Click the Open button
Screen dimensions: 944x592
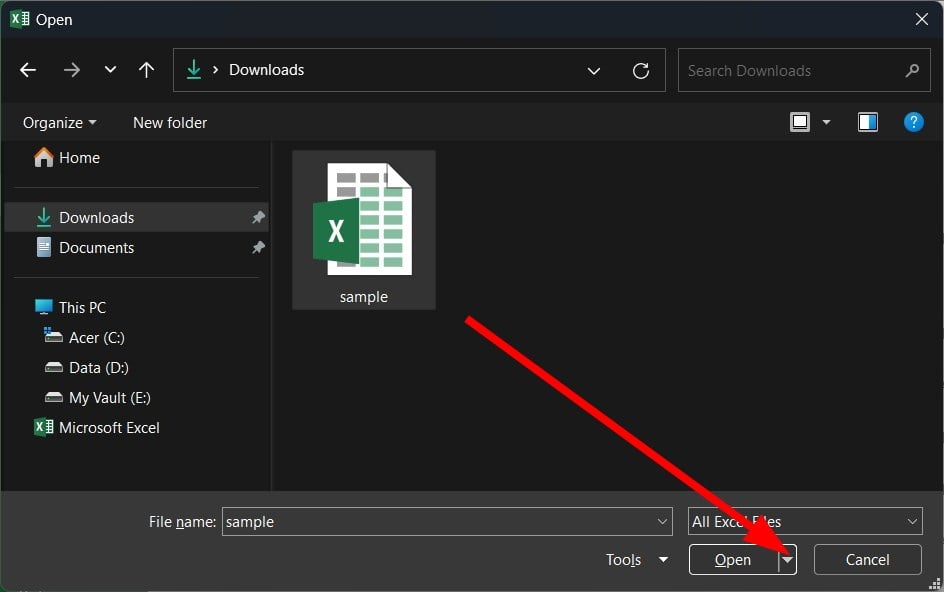coord(733,560)
